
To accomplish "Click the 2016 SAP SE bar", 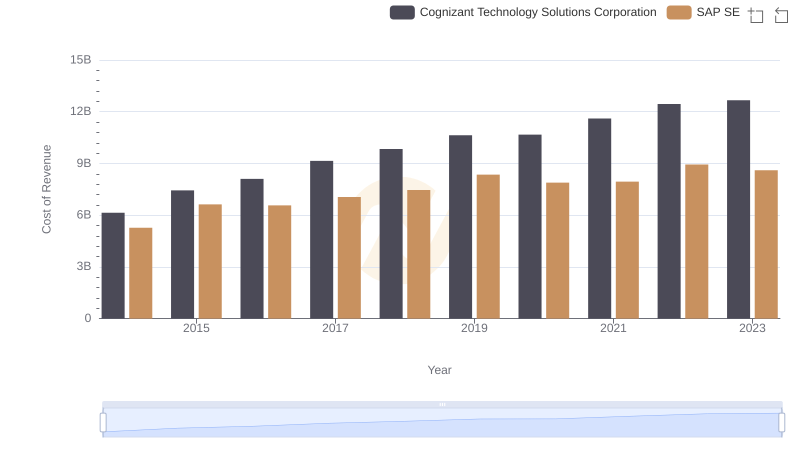I will click(x=280, y=262).
